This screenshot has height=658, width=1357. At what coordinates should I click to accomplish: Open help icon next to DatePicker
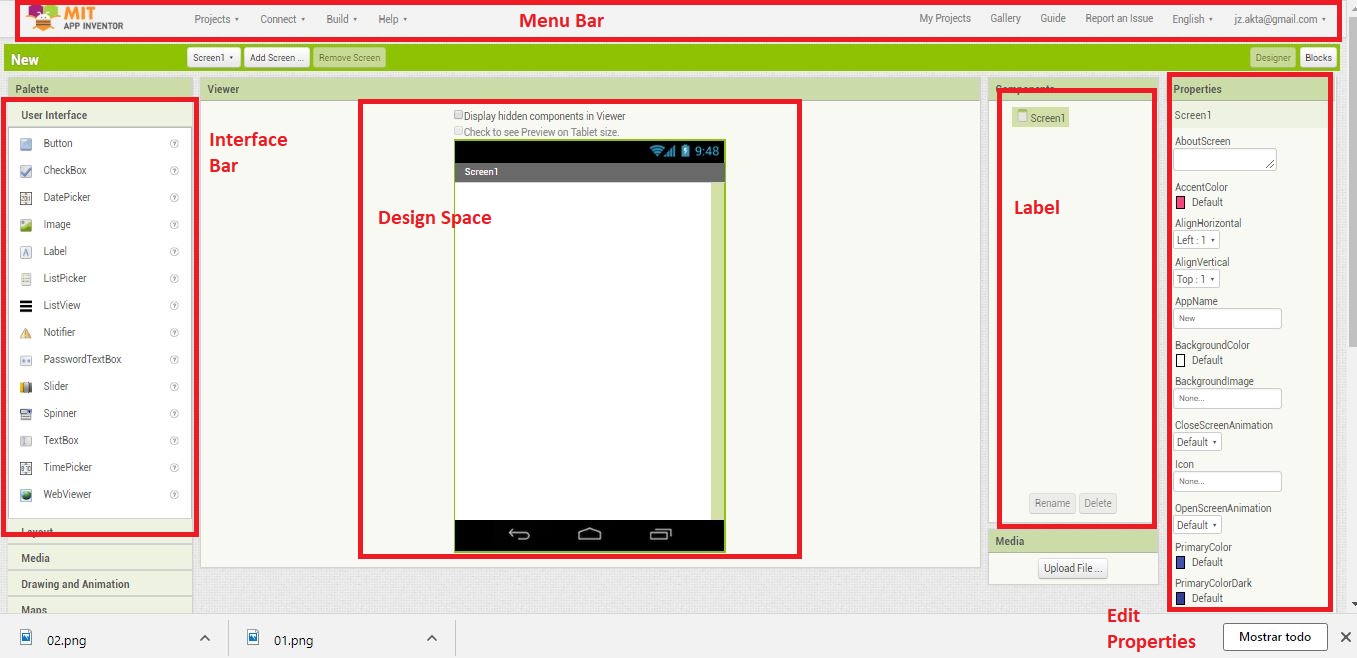click(174, 198)
